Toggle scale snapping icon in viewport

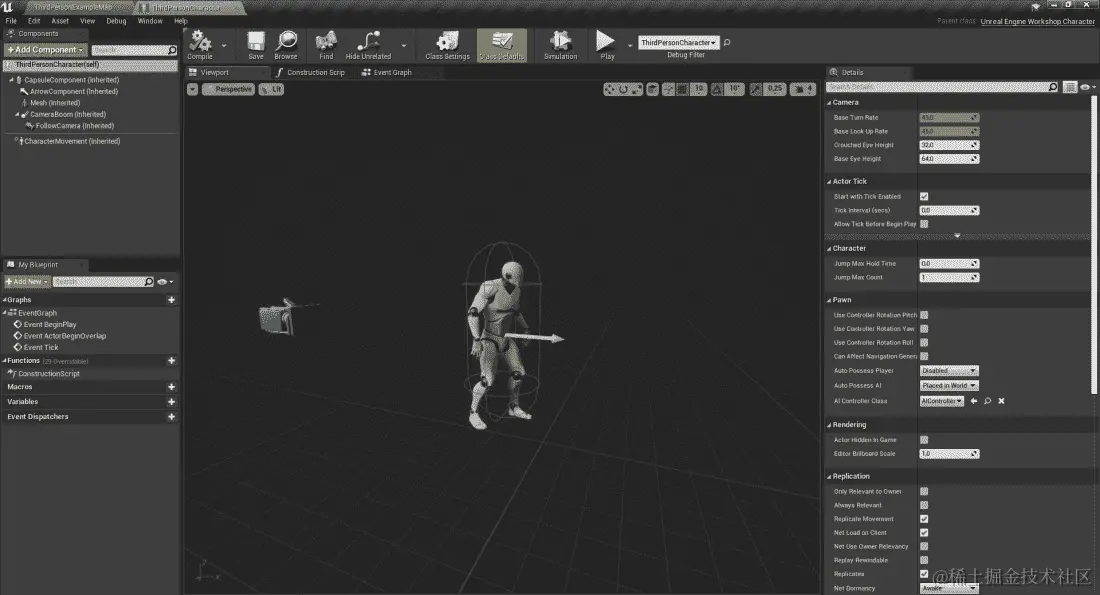coord(756,89)
